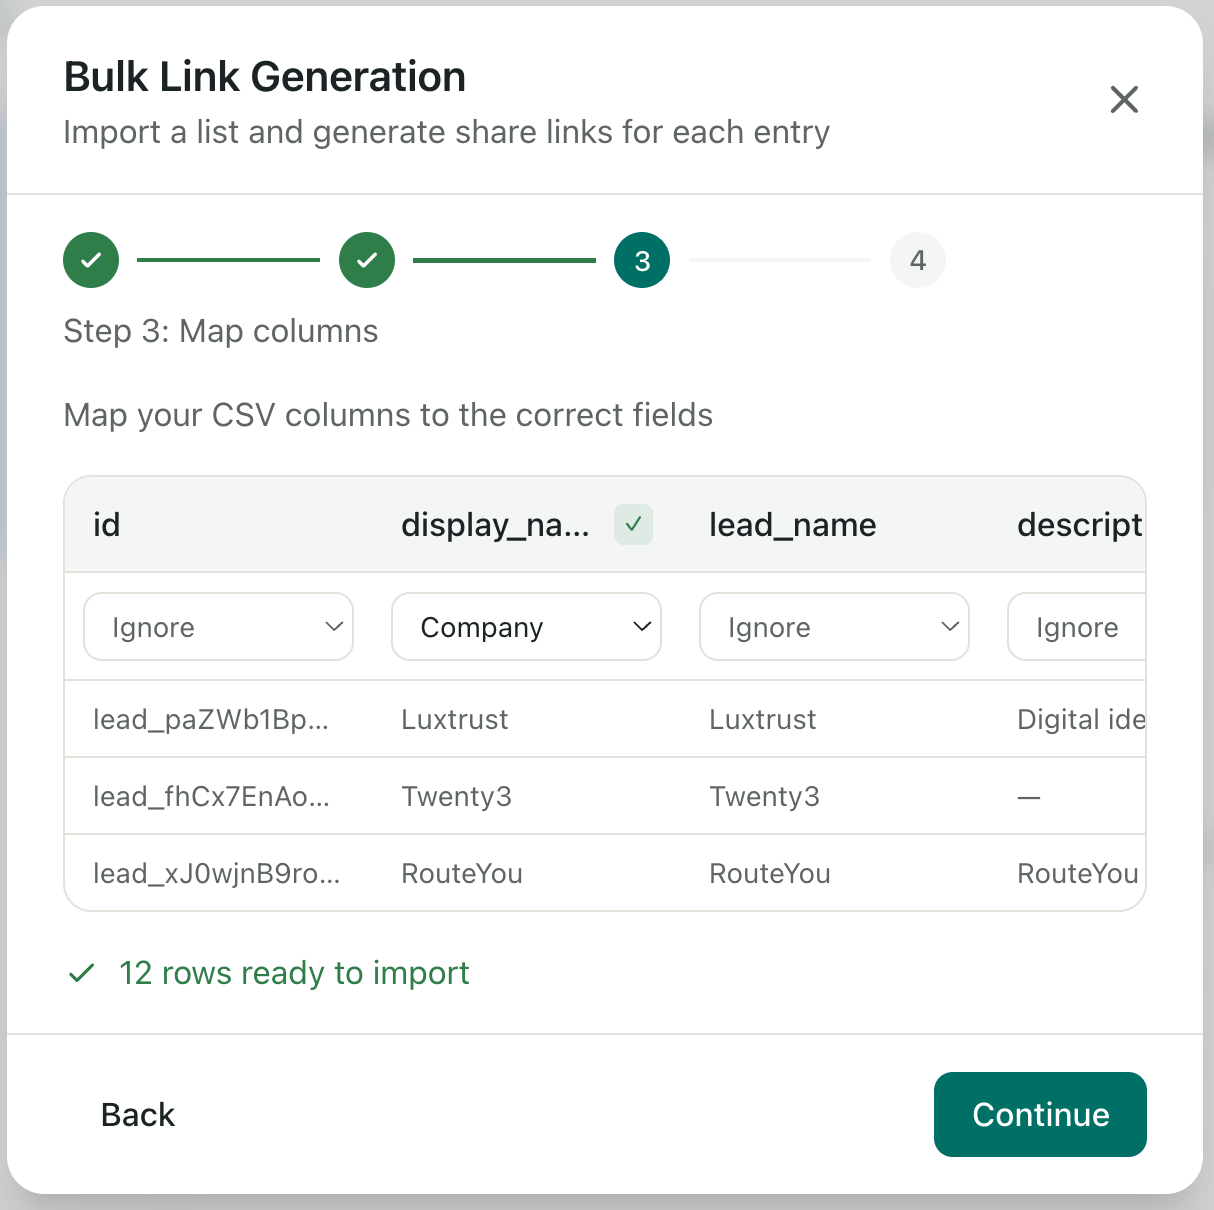The image size is (1214, 1210).
Task: Open the Company mapping dropdown
Action: coord(526,627)
